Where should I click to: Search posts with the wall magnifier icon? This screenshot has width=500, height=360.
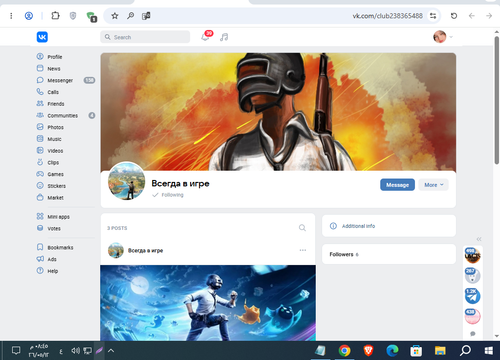(302, 228)
